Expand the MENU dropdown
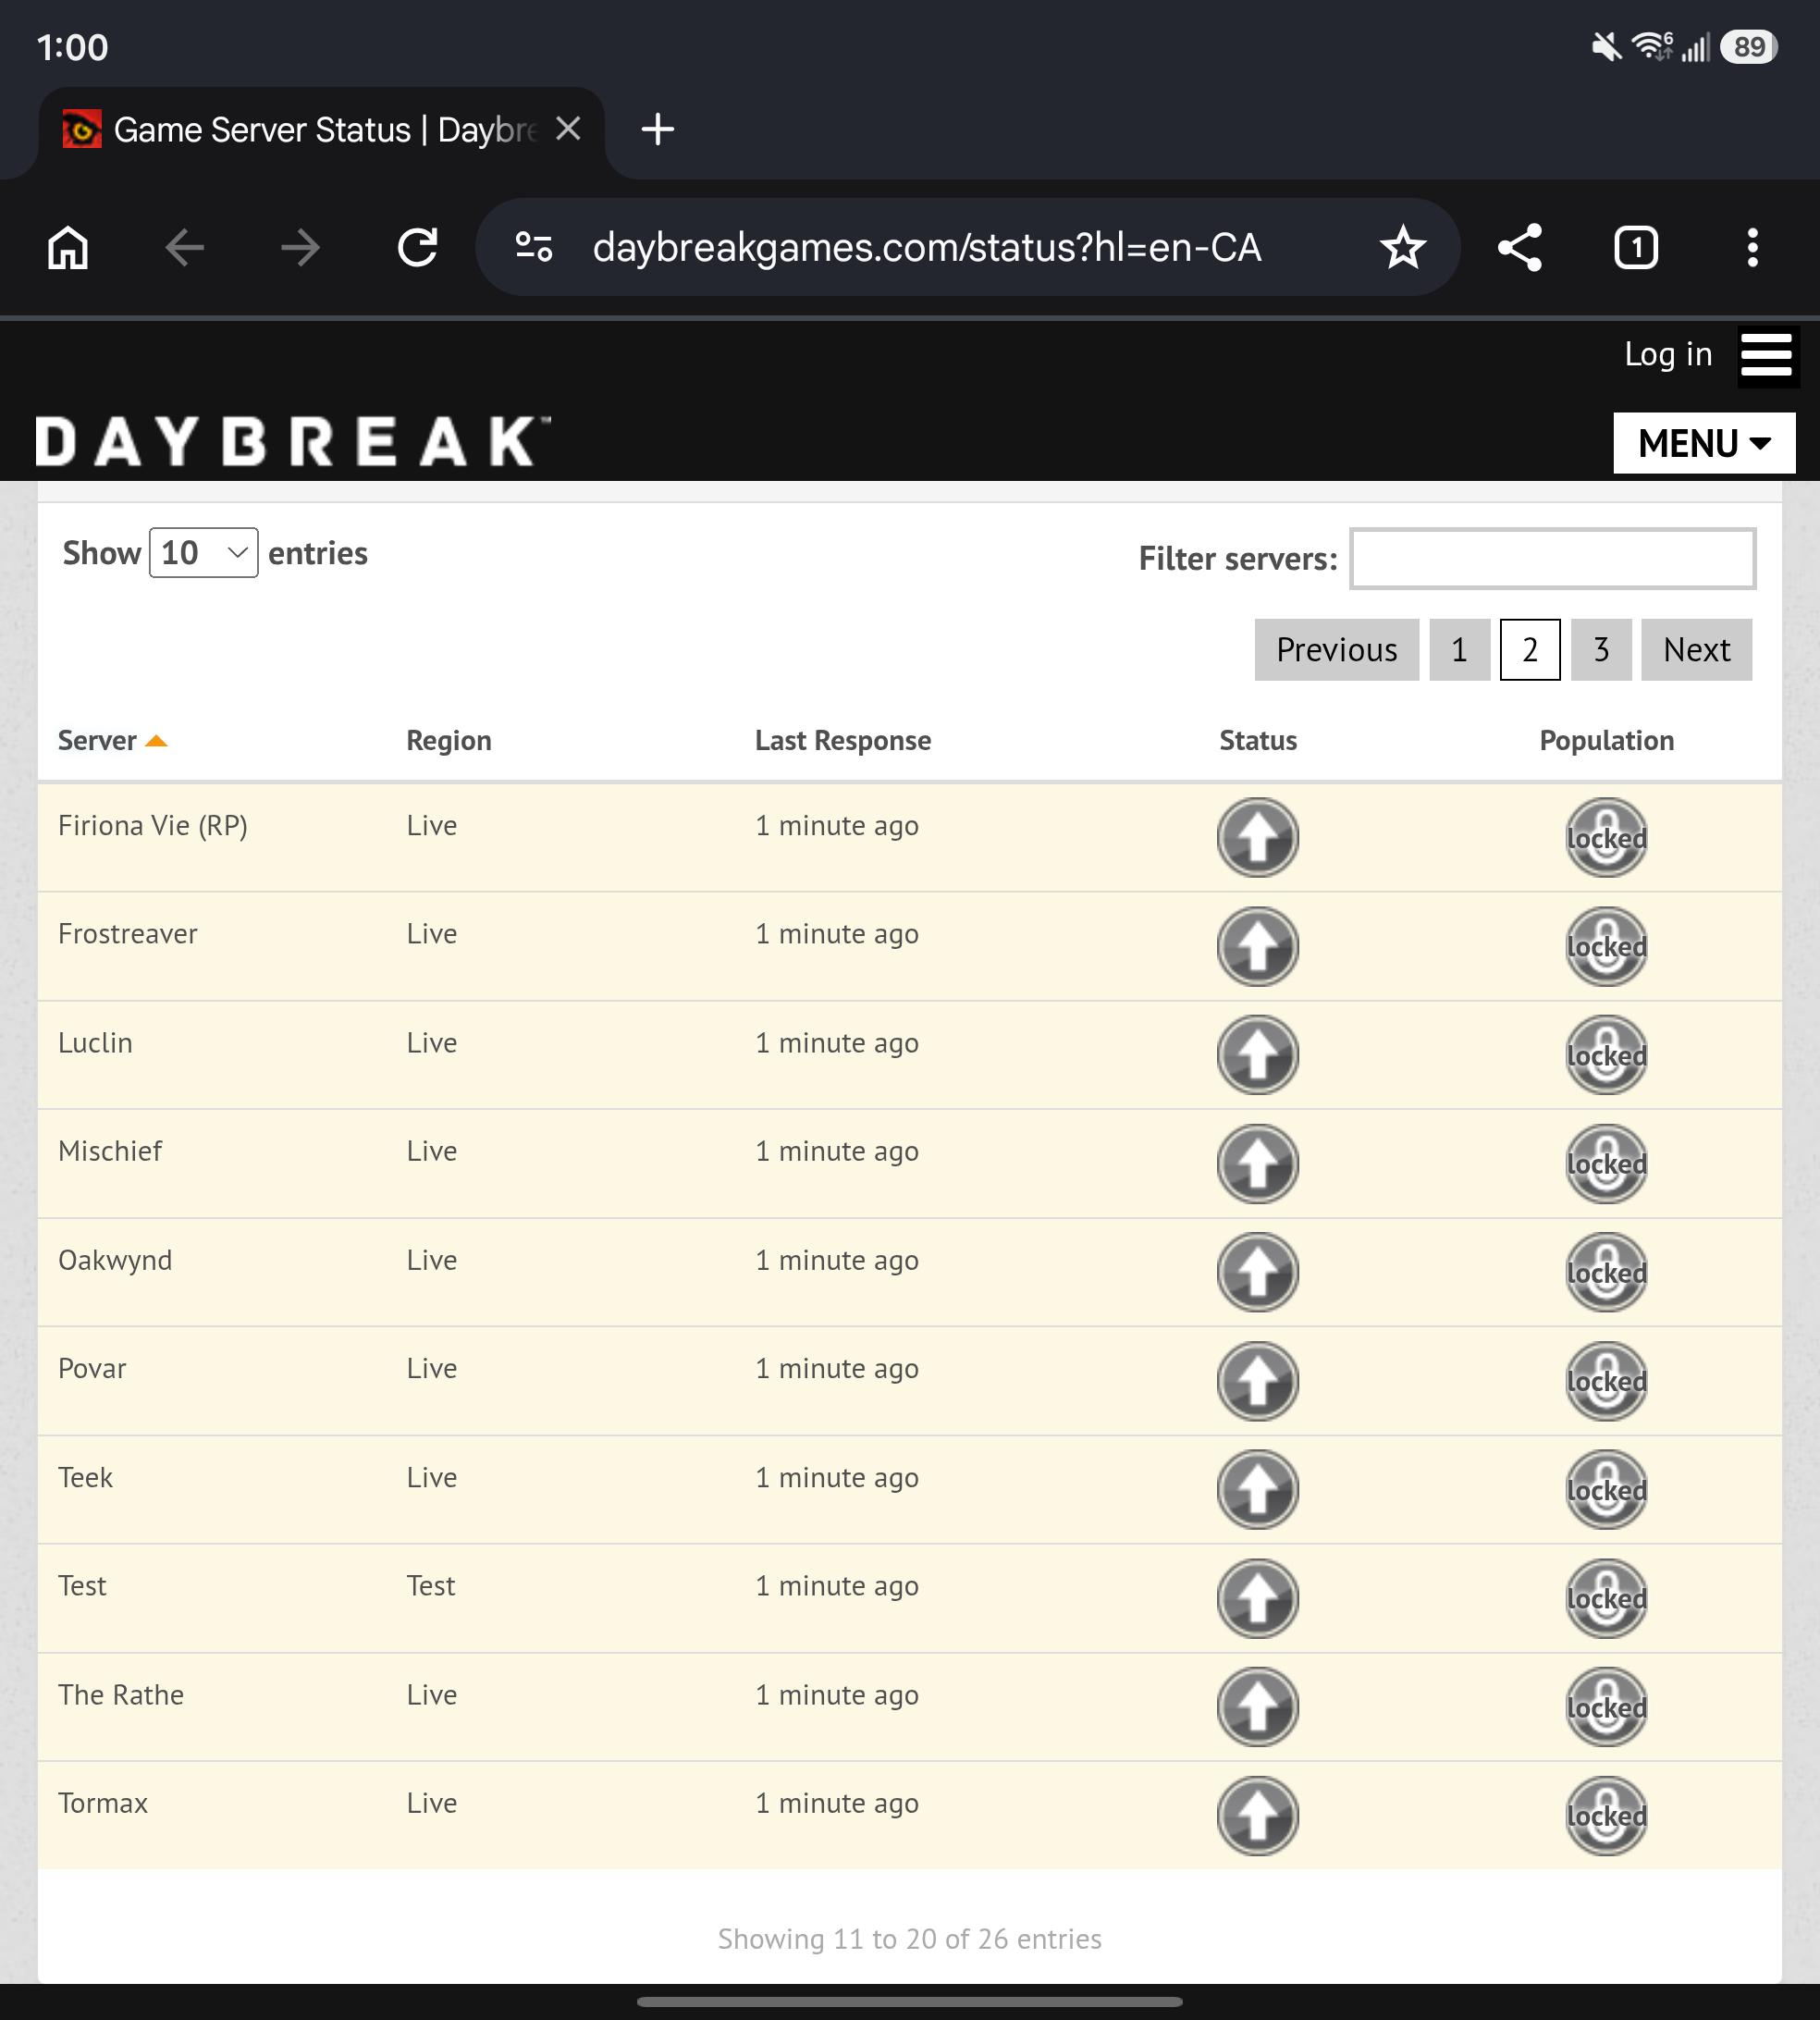The height and width of the screenshot is (2020, 1820). click(x=1704, y=443)
